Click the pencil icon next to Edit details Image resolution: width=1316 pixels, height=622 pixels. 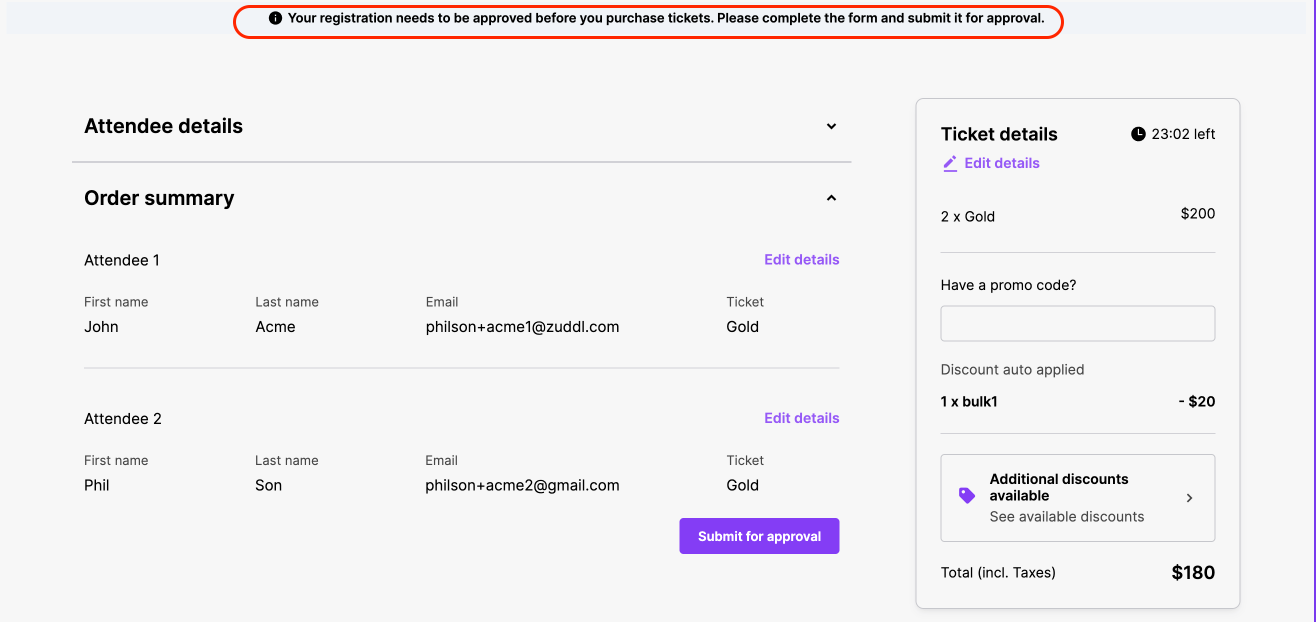click(x=950, y=163)
